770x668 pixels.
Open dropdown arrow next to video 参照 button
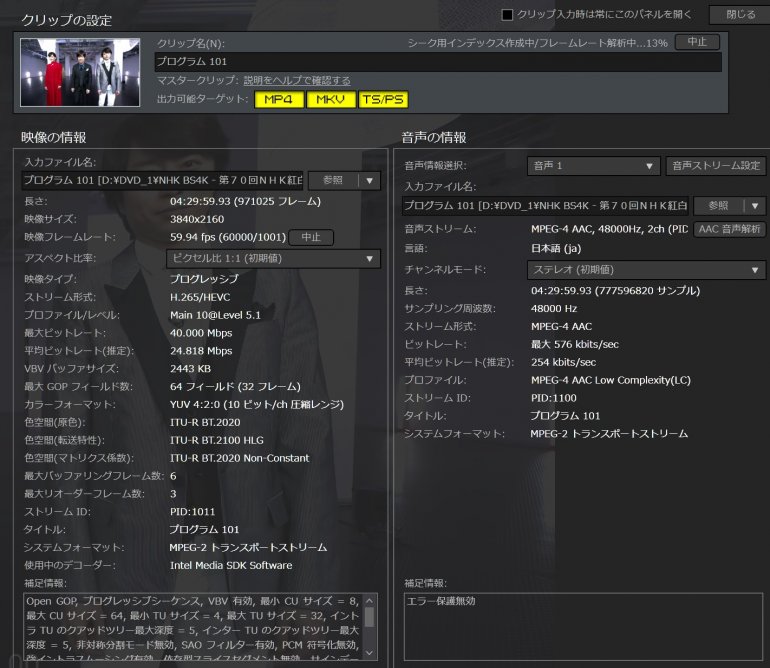click(369, 181)
